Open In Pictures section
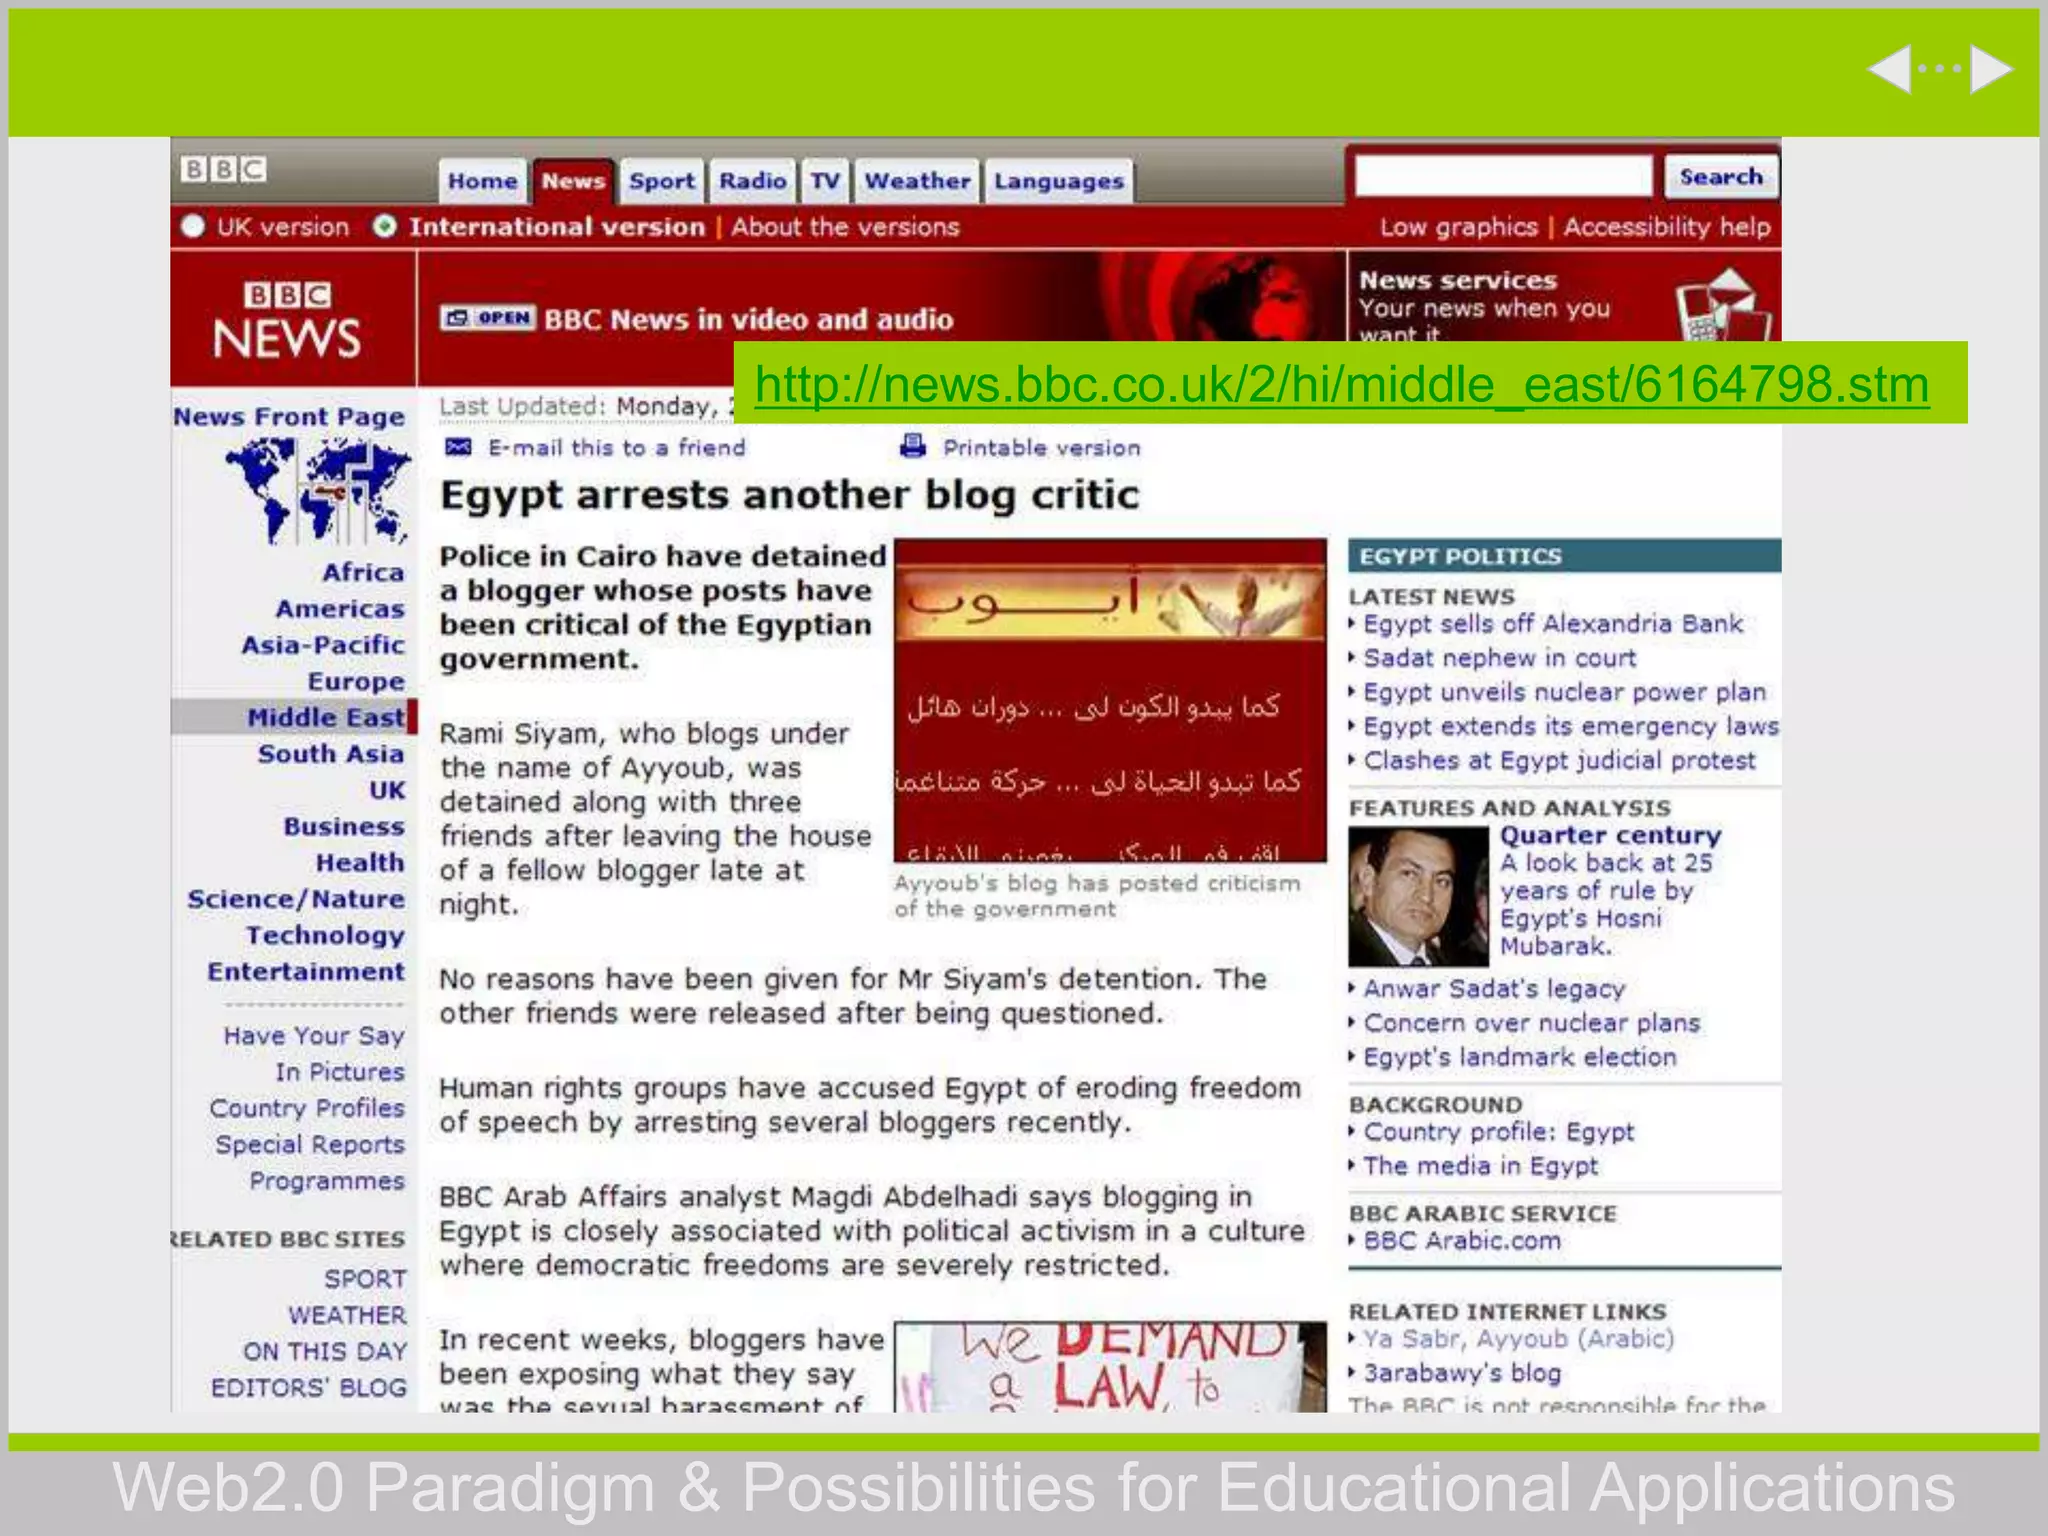The height and width of the screenshot is (1536, 2048). tap(340, 1072)
